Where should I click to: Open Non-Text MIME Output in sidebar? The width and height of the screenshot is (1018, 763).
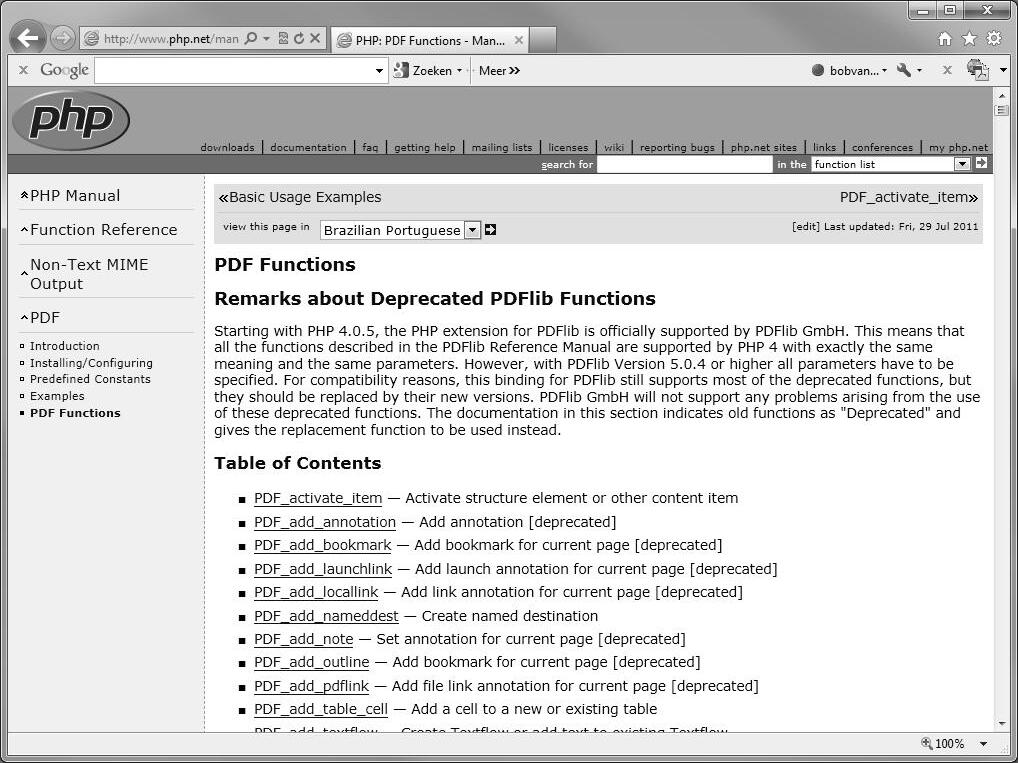89,274
